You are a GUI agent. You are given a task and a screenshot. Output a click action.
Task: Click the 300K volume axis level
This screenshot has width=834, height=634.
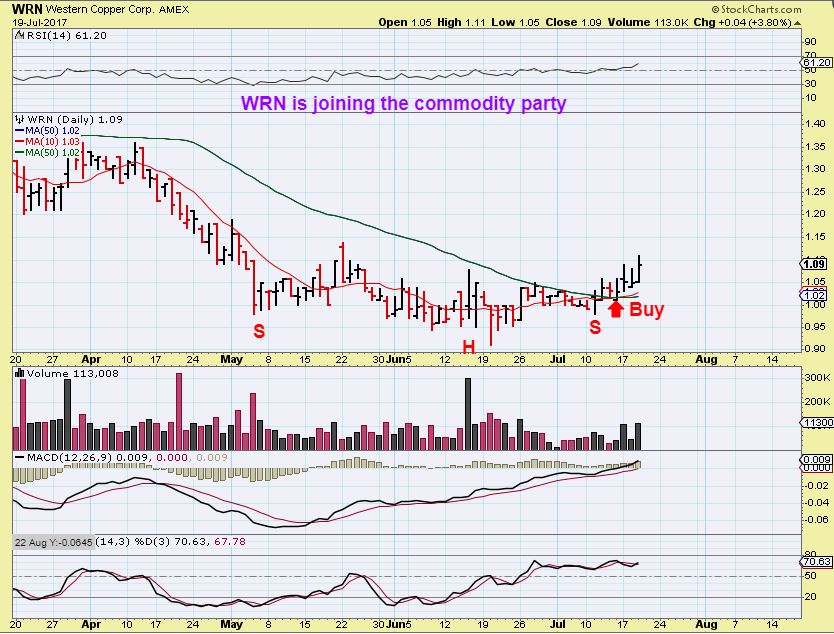(x=817, y=377)
